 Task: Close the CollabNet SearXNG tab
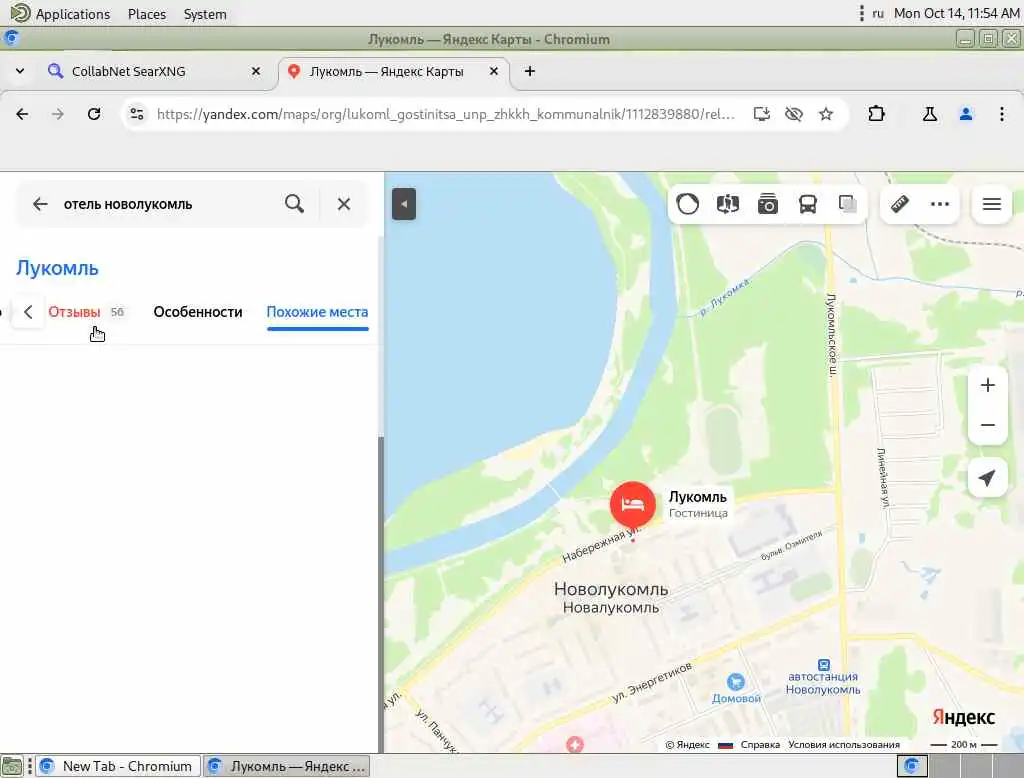point(256,71)
